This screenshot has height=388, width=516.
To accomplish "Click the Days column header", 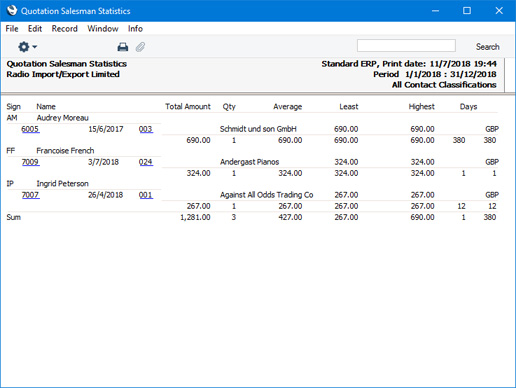I will click(x=468, y=107).
